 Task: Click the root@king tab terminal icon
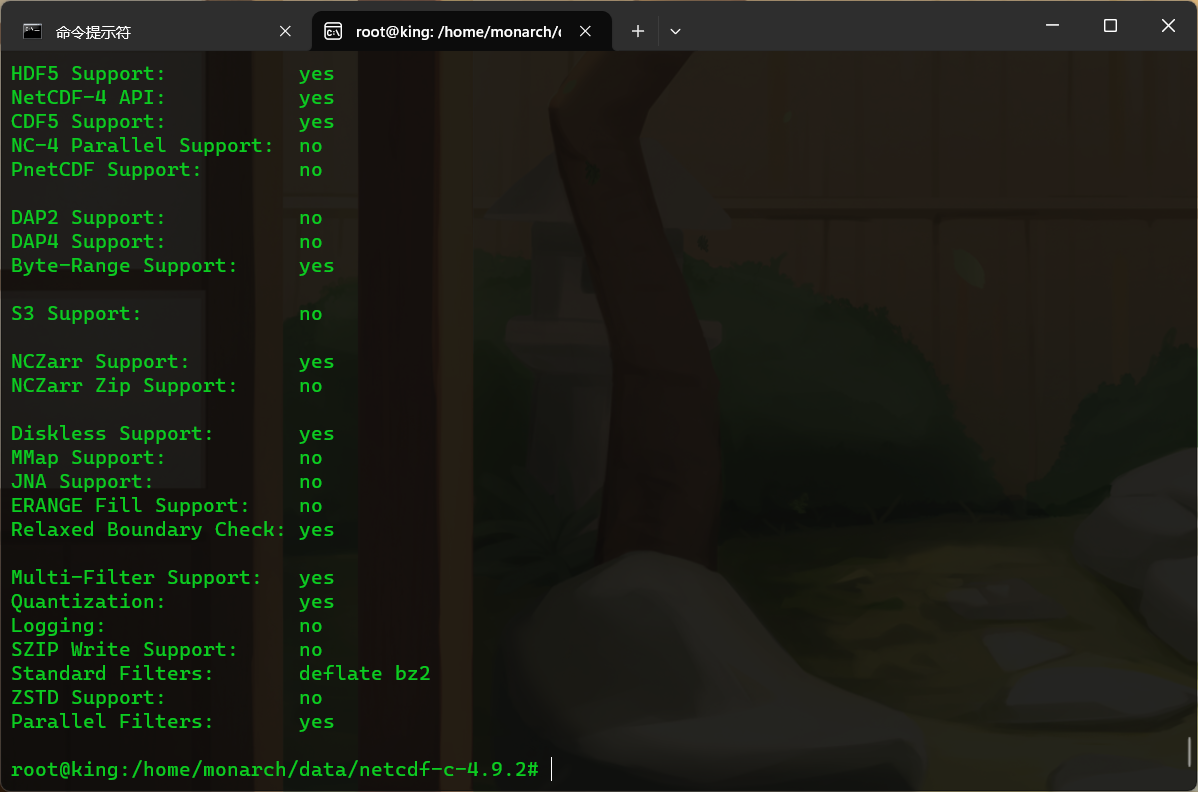333,31
